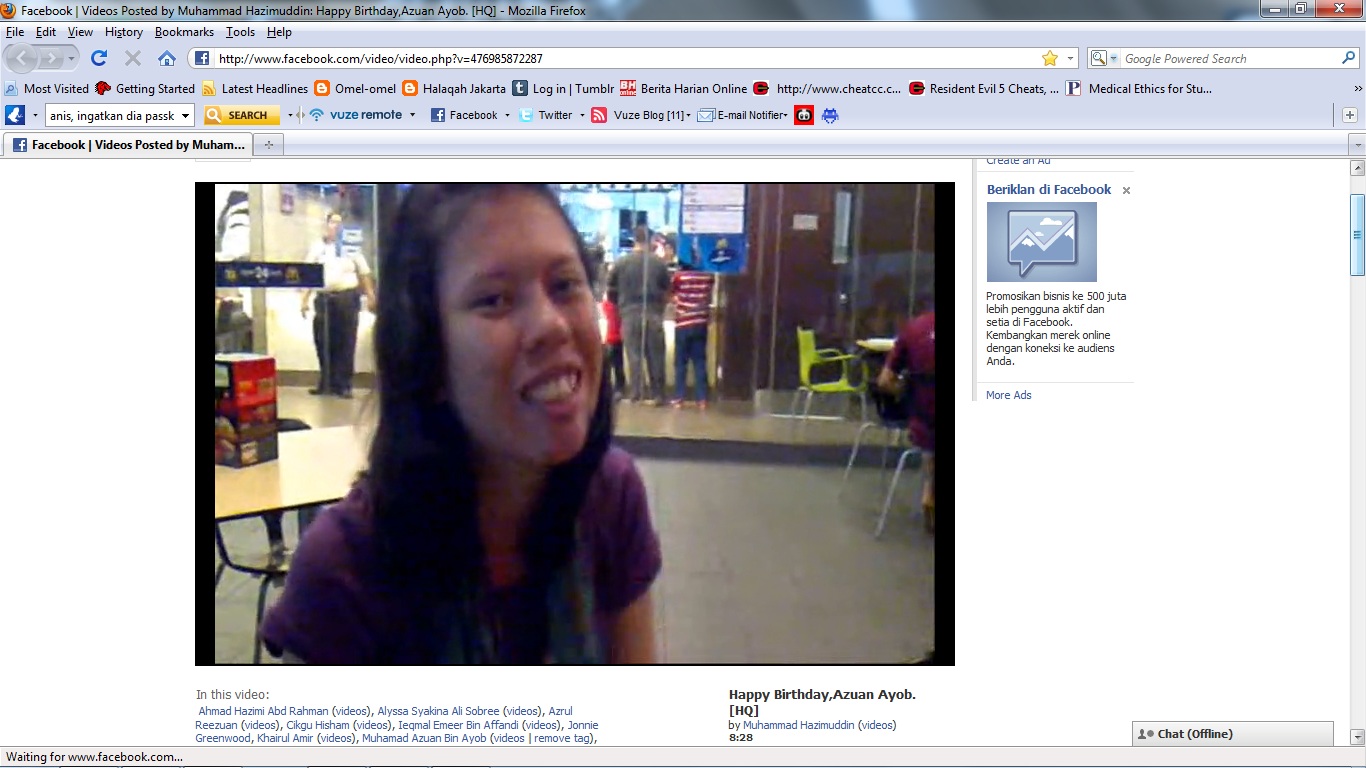Open the Omel-omel Blogger bookmark
Viewport: 1366px width, 768px height.
pyautogui.click(x=355, y=88)
